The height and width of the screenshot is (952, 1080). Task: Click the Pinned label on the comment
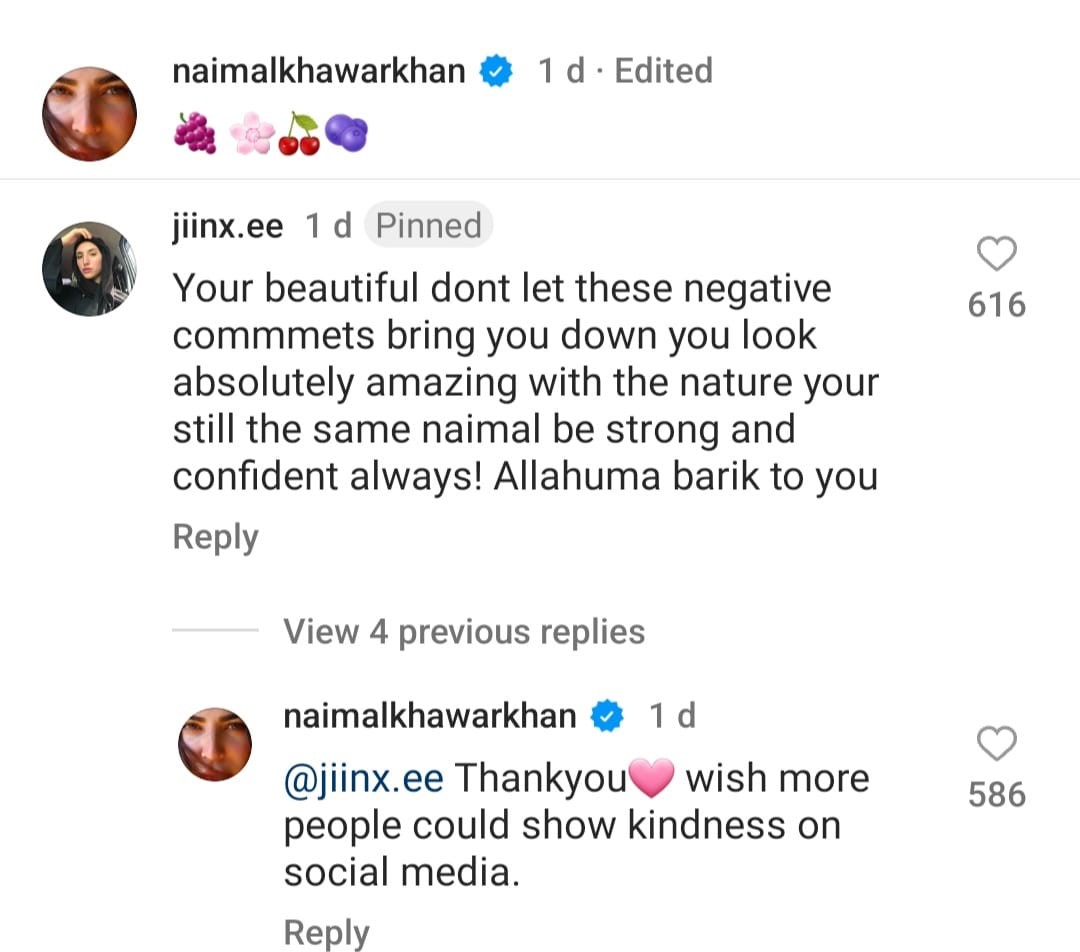[x=428, y=226]
